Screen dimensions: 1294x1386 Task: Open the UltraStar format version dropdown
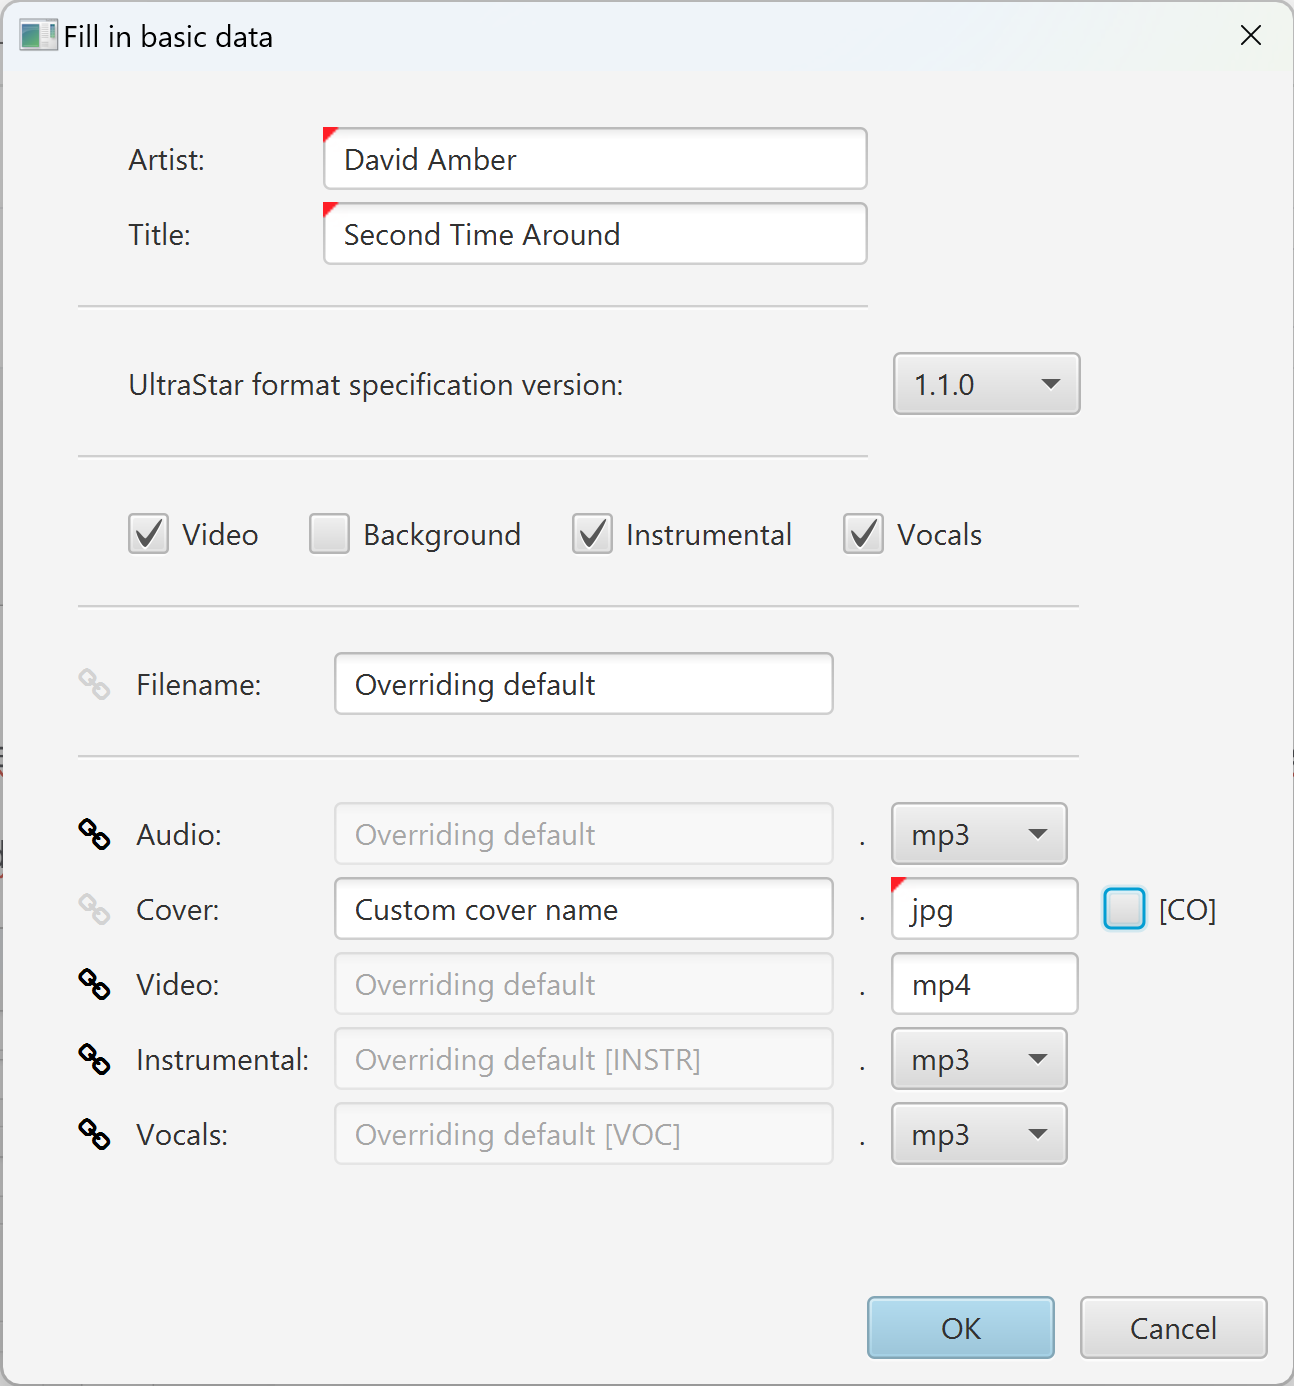[986, 384]
